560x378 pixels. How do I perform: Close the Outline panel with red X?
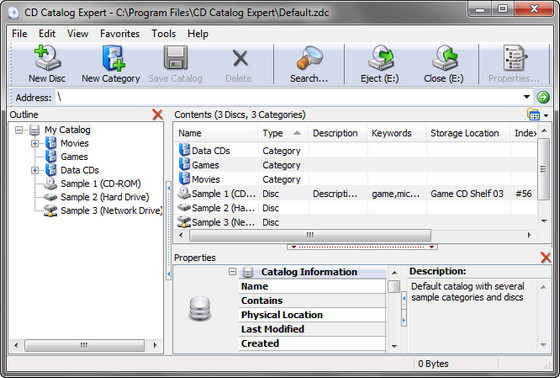point(157,114)
